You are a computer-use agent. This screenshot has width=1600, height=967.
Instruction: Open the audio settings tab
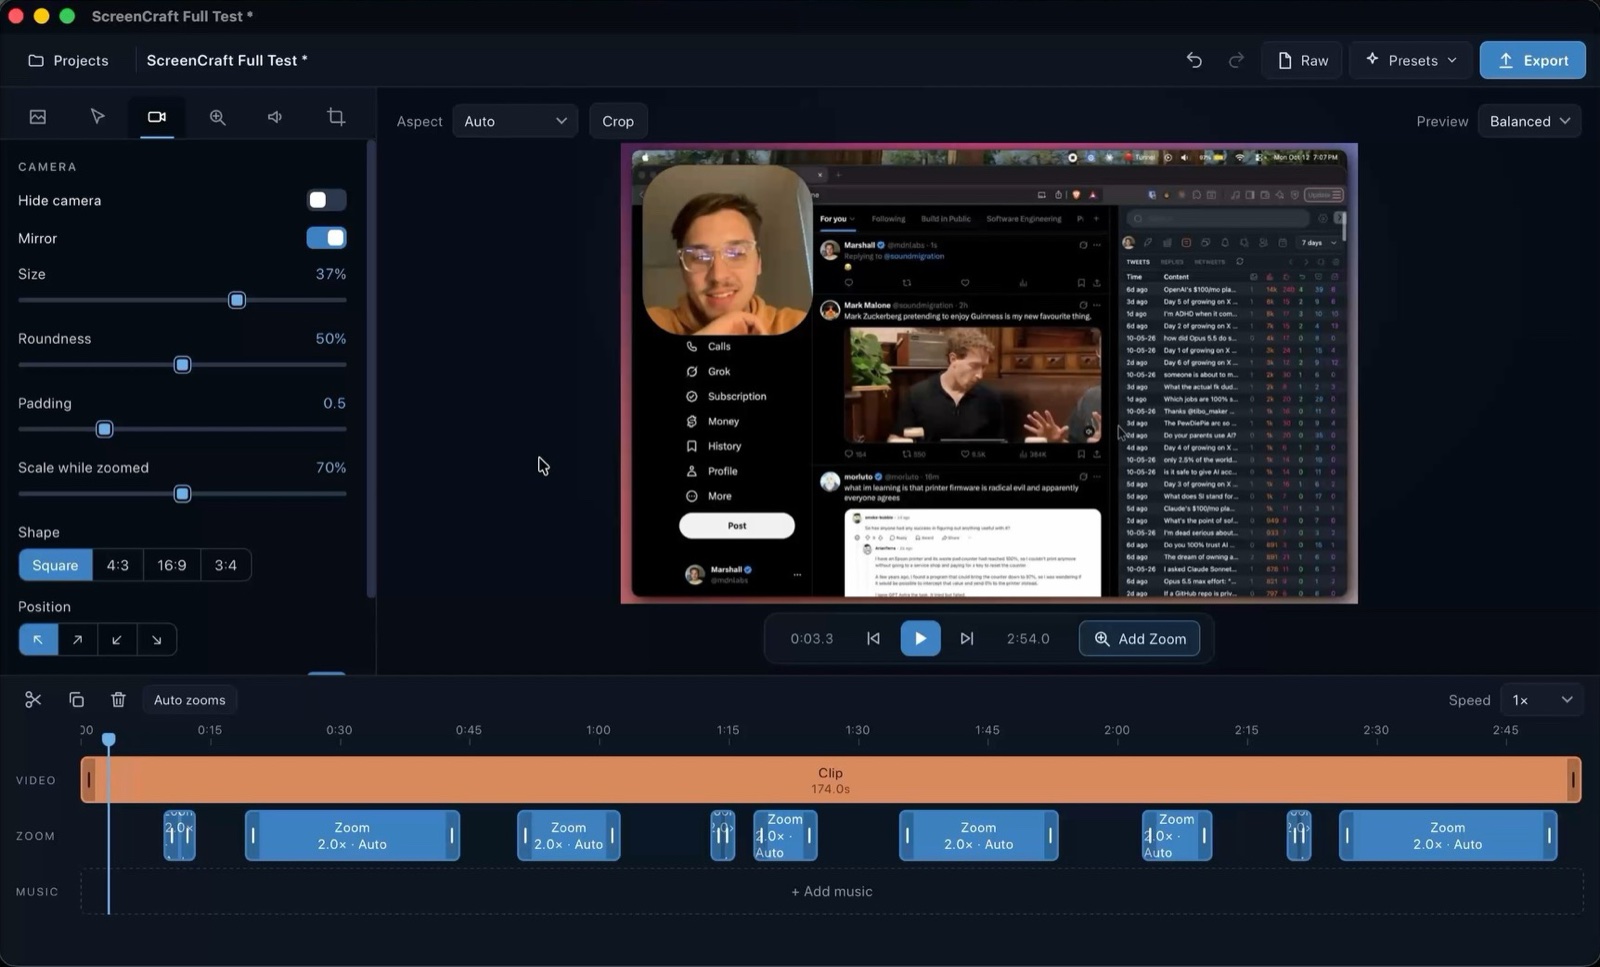pyautogui.click(x=275, y=117)
